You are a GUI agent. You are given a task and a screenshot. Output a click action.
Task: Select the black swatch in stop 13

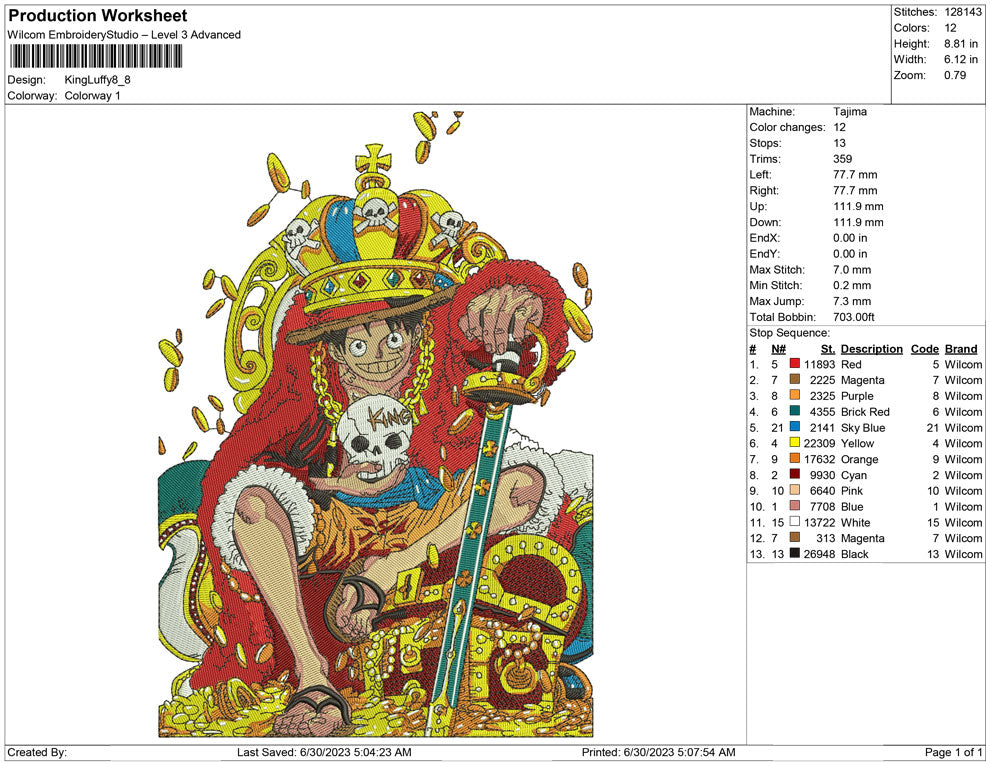click(x=795, y=554)
